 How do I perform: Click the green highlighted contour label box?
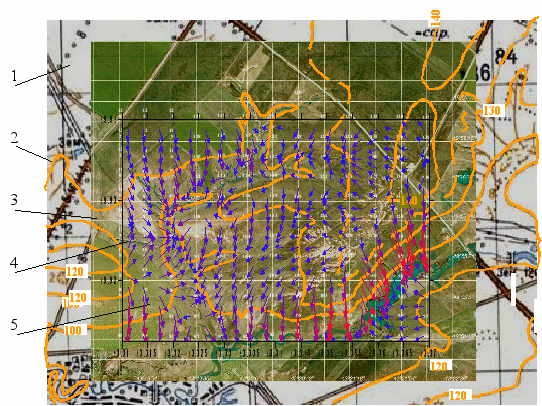coord(409,200)
